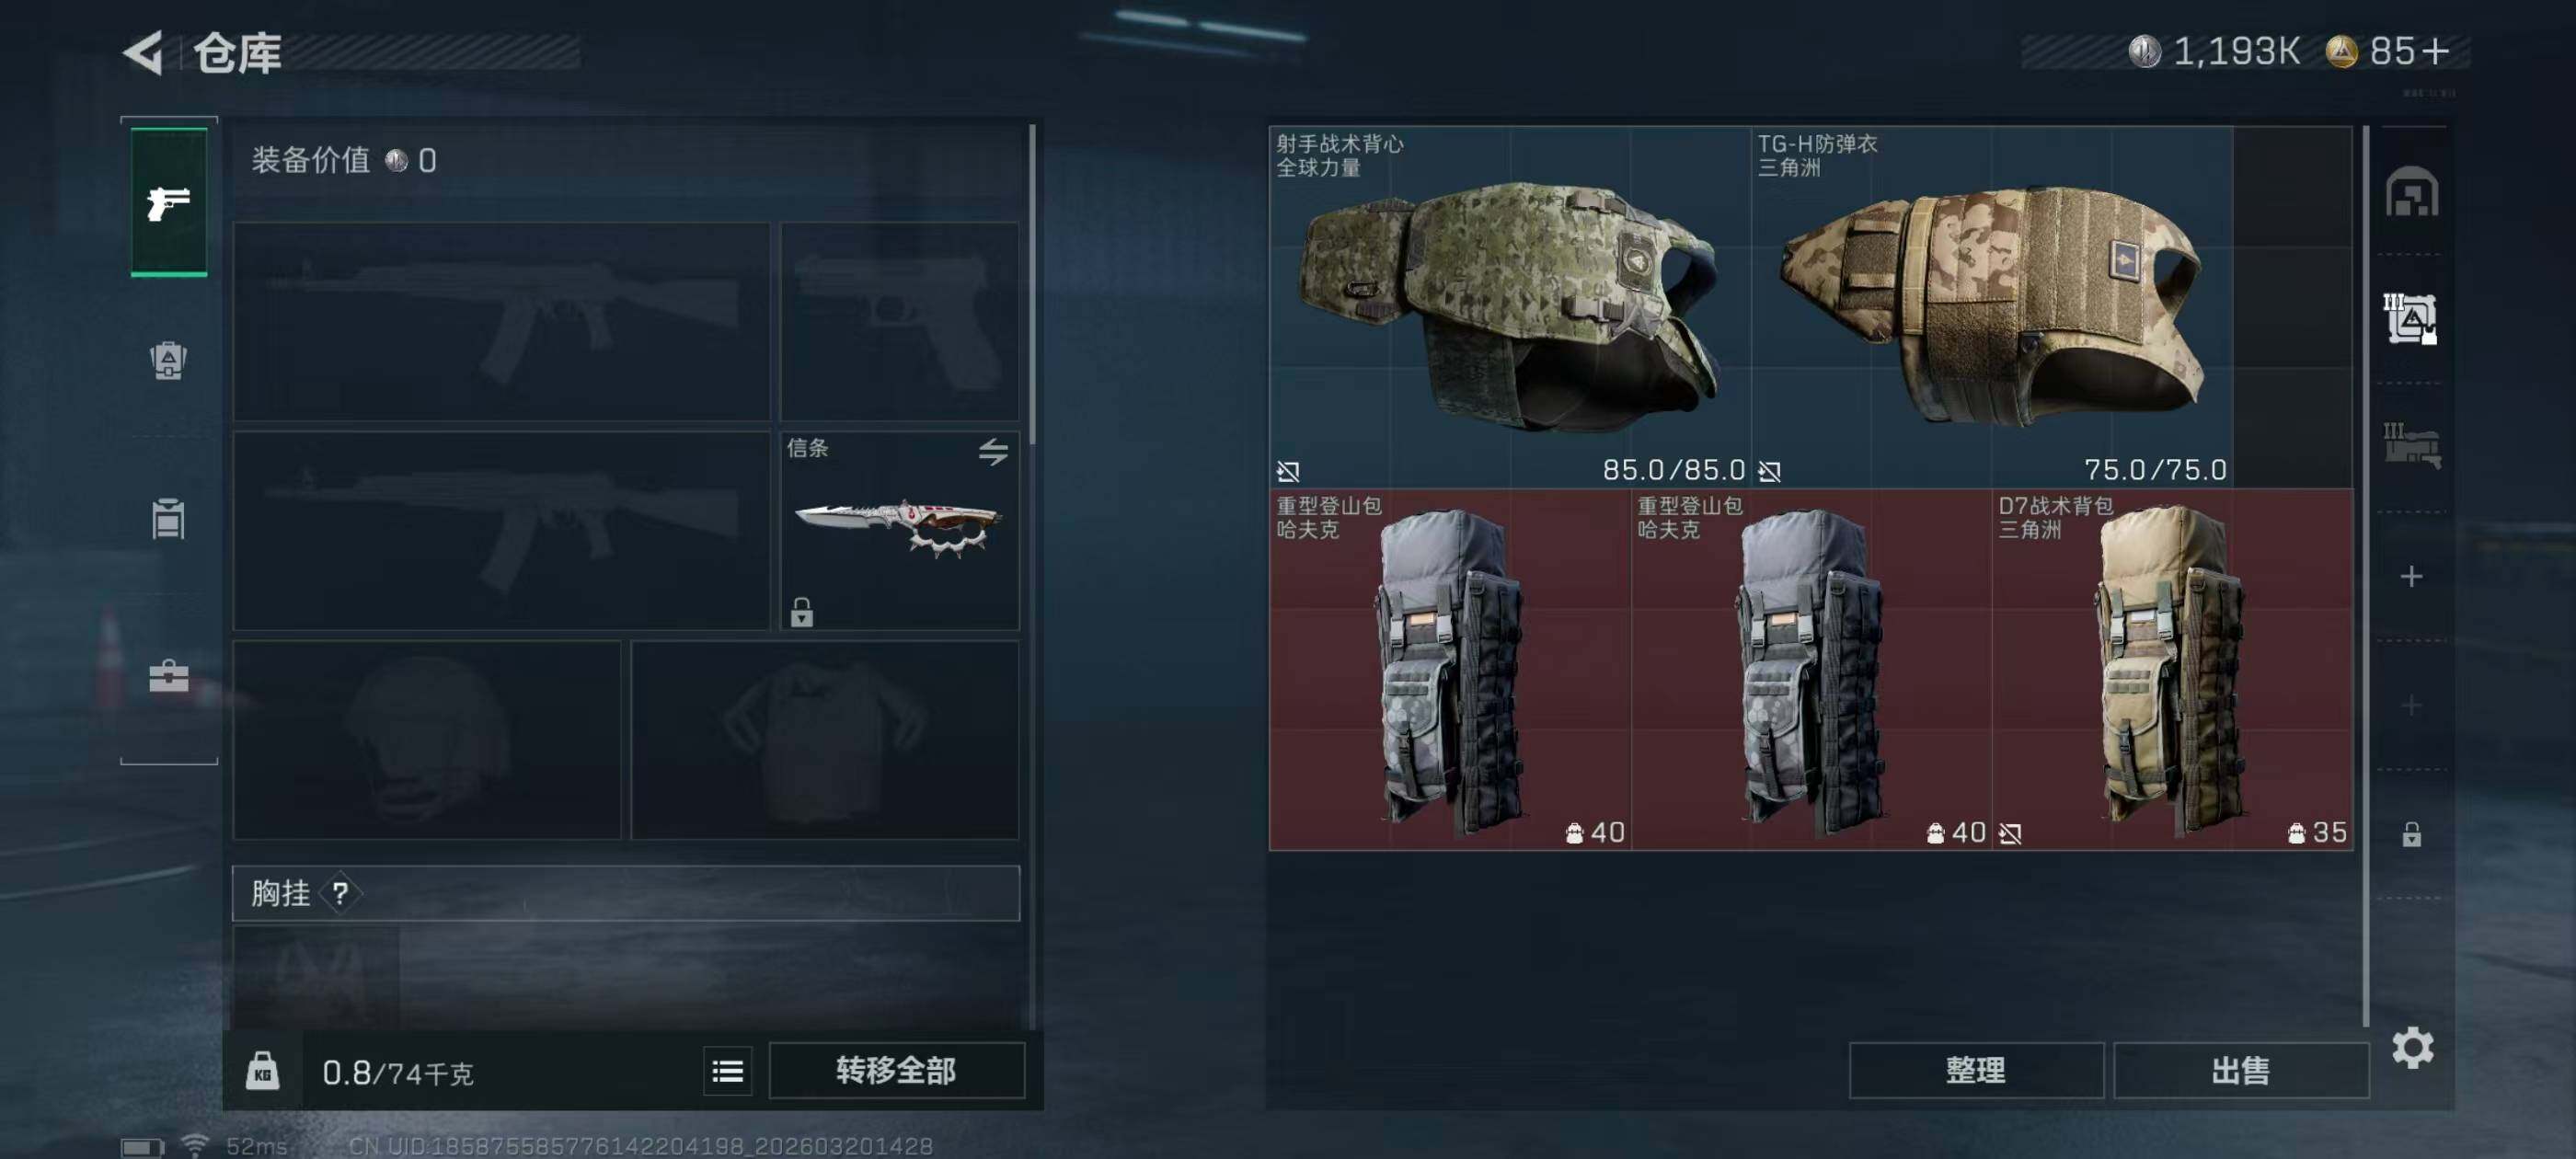Screen dimensions: 2576x1159
Task: Open the chest rig sidebar icon
Action: pyautogui.click(x=168, y=518)
